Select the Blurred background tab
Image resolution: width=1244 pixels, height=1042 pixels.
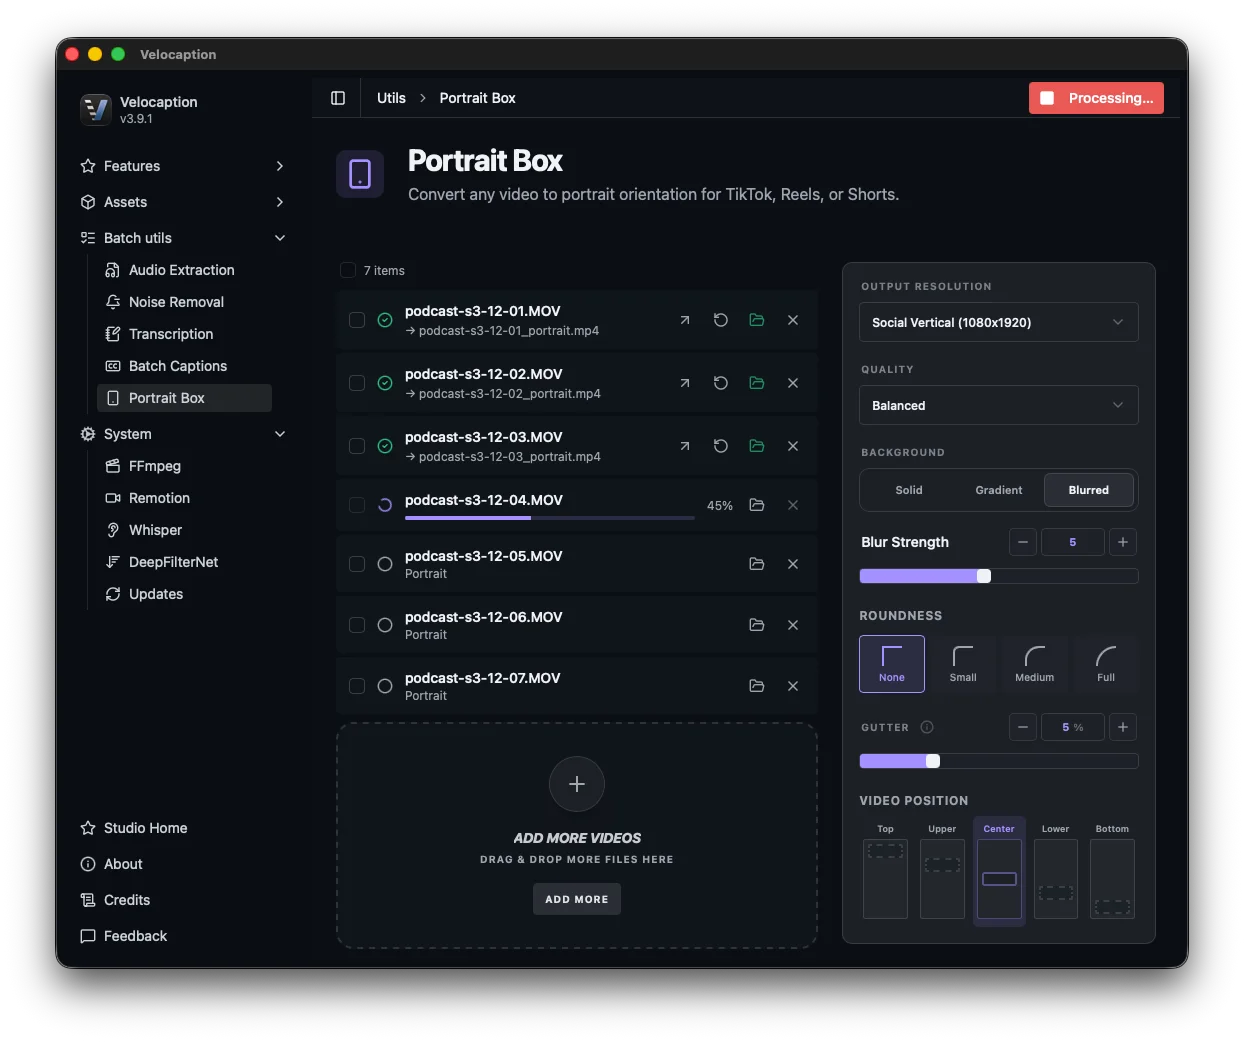coord(1089,490)
